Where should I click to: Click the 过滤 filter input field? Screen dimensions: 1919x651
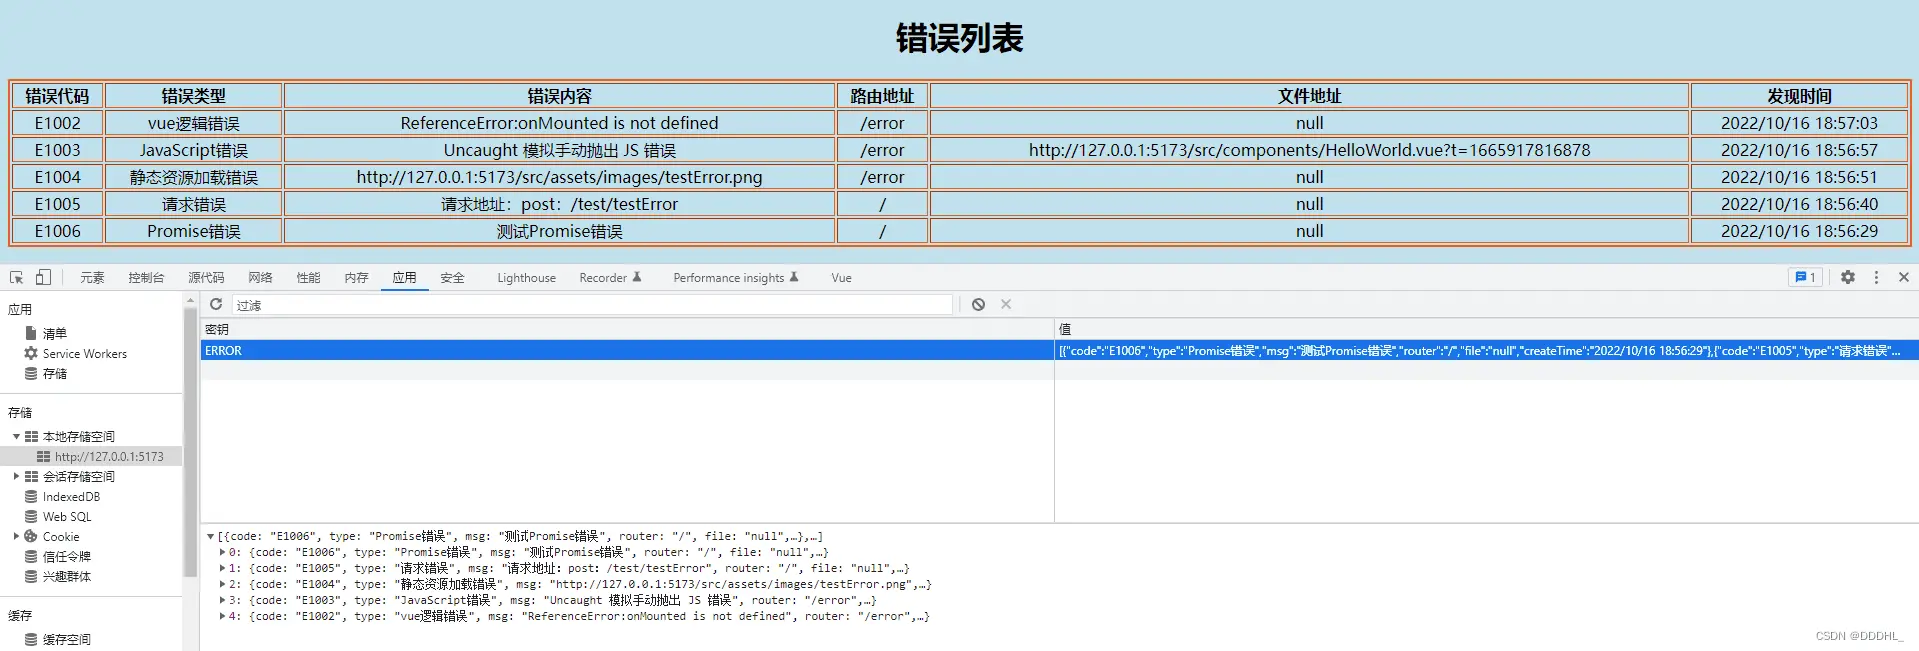(x=590, y=305)
